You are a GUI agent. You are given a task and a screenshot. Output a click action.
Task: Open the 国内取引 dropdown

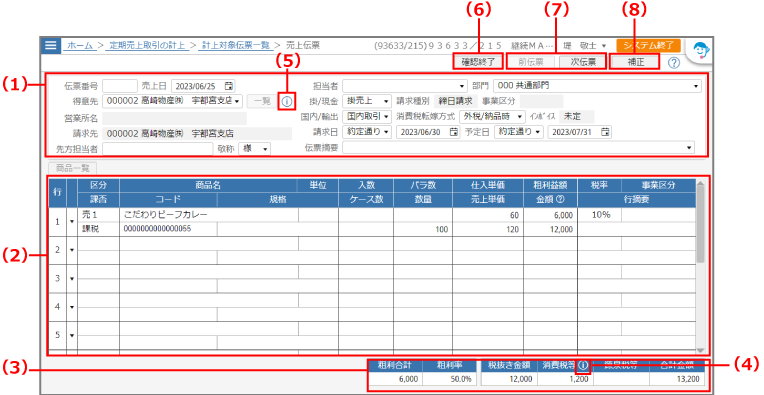click(367, 116)
